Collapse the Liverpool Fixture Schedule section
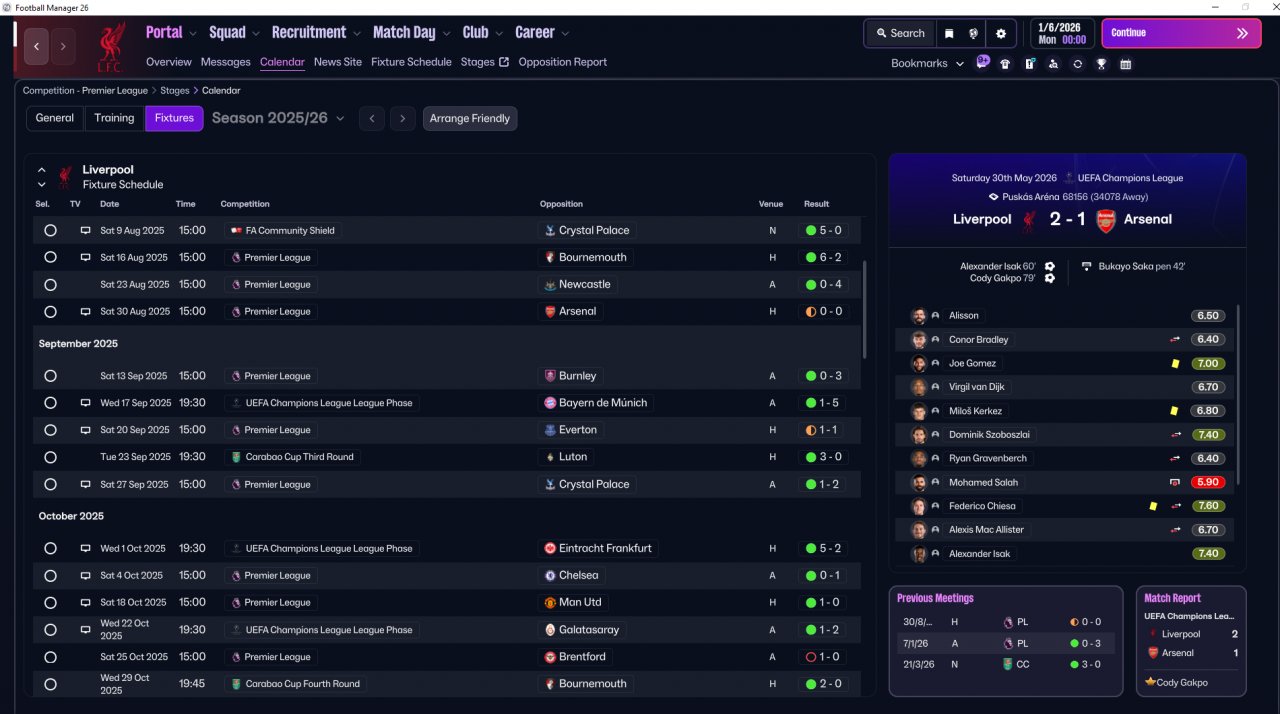 click(42, 170)
